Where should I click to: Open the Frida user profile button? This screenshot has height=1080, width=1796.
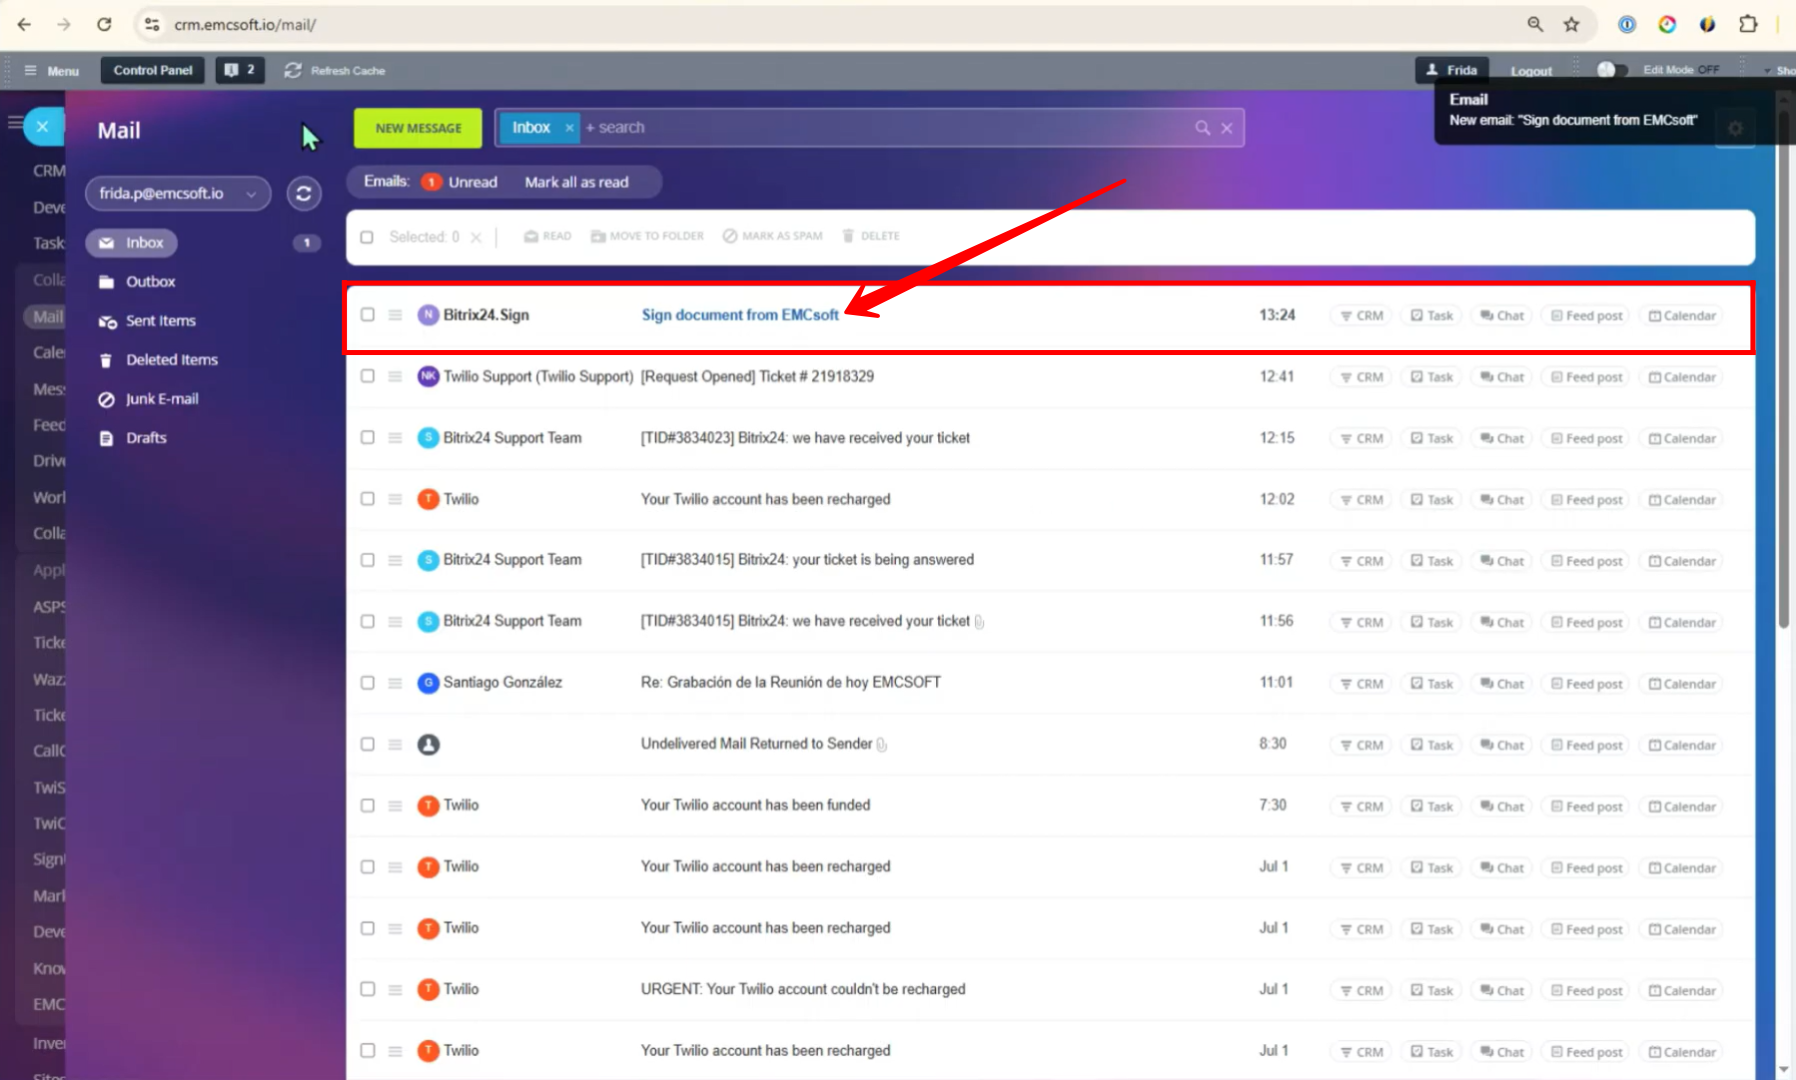click(x=1452, y=70)
